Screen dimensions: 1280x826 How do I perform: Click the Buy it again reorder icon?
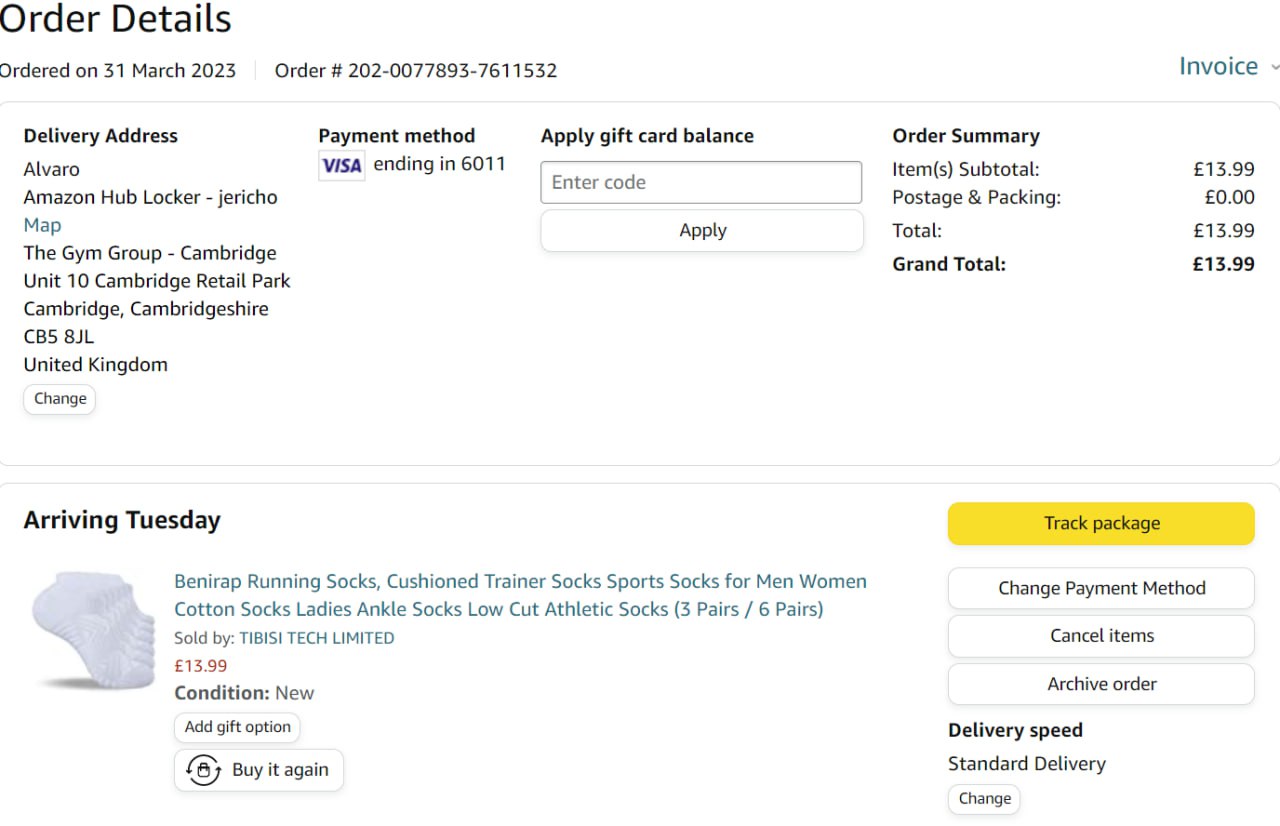click(204, 770)
